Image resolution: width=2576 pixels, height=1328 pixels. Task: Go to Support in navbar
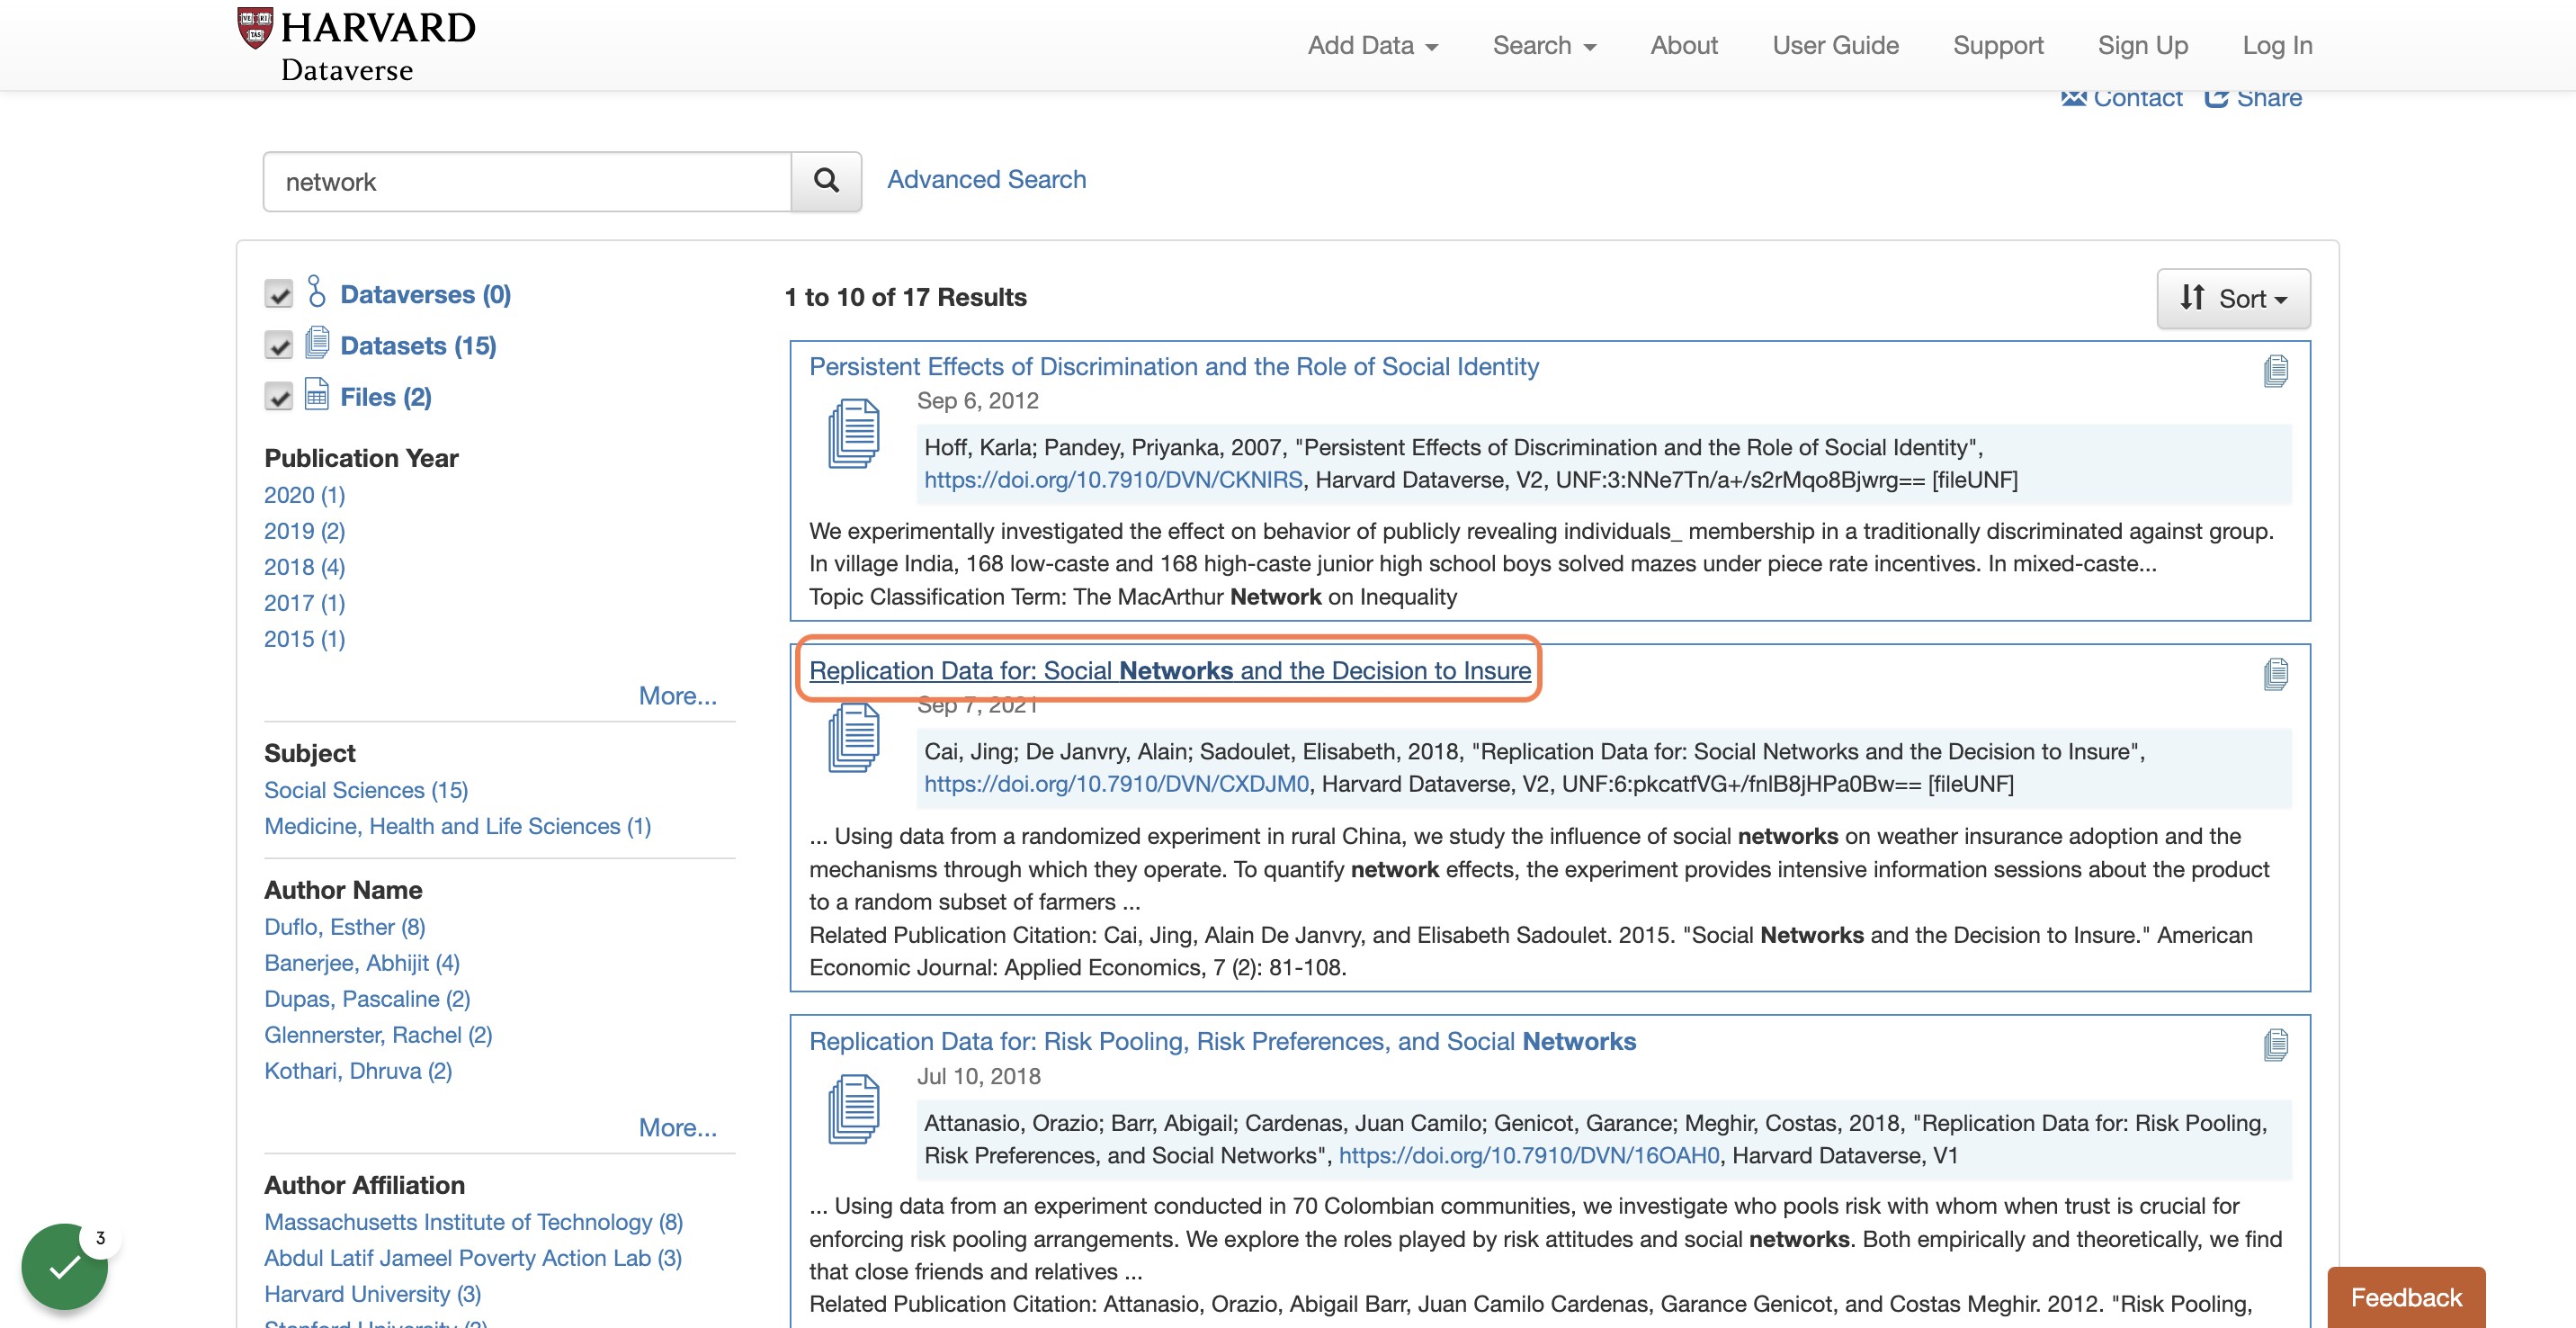[1997, 45]
